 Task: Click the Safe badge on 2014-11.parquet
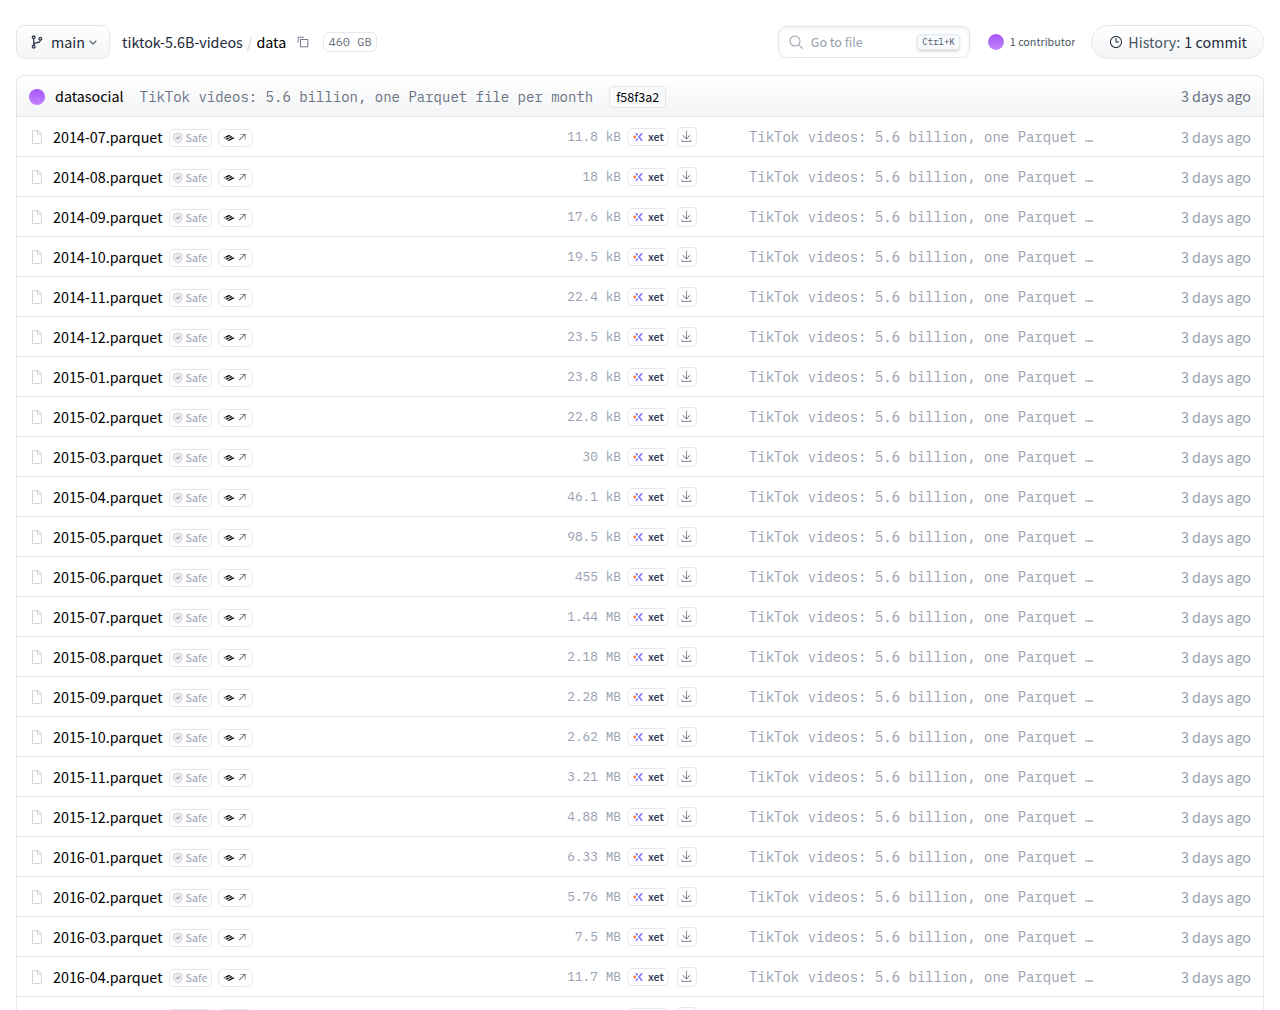click(x=190, y=298)
